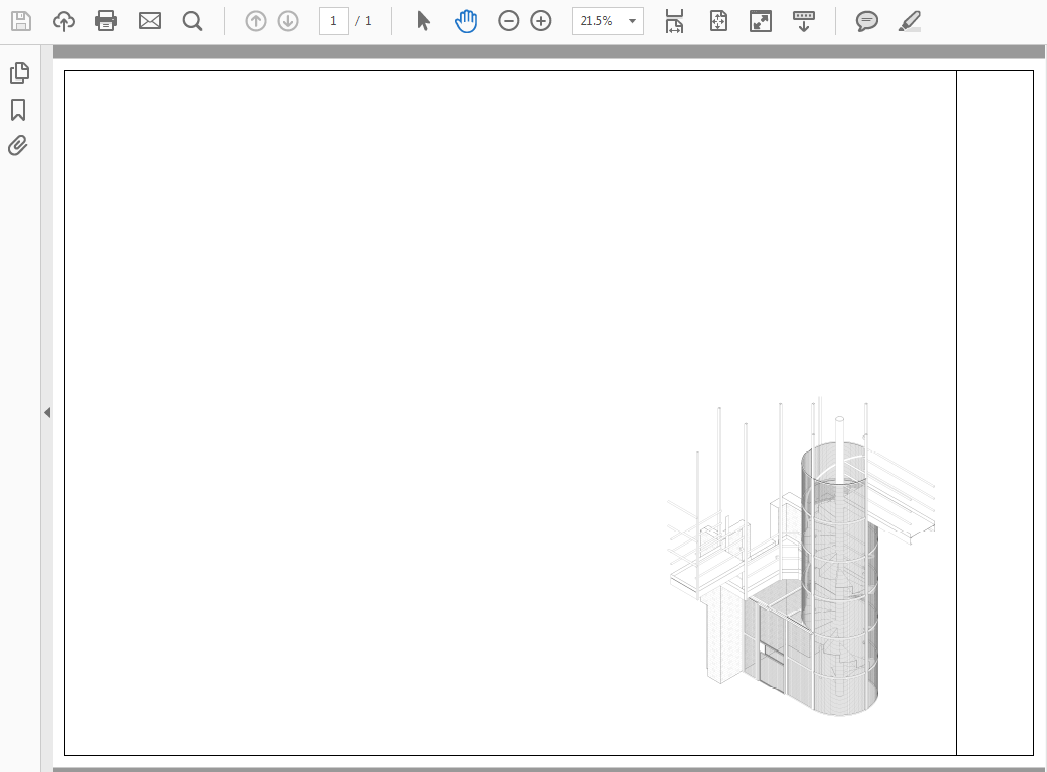The image size is (1047, 772).
Task: Open the Page Thumbnails panel
Action: click(x=19, y=73)
